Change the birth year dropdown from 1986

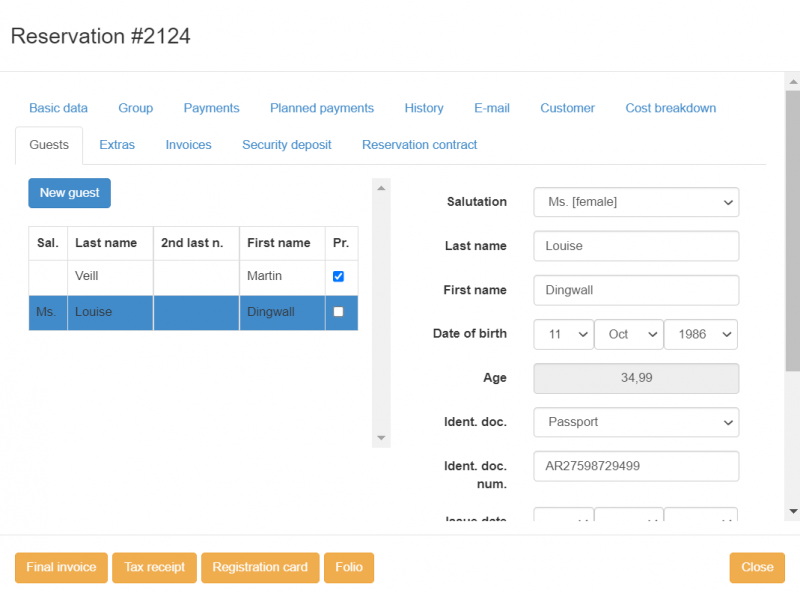(x=700, y=334)
